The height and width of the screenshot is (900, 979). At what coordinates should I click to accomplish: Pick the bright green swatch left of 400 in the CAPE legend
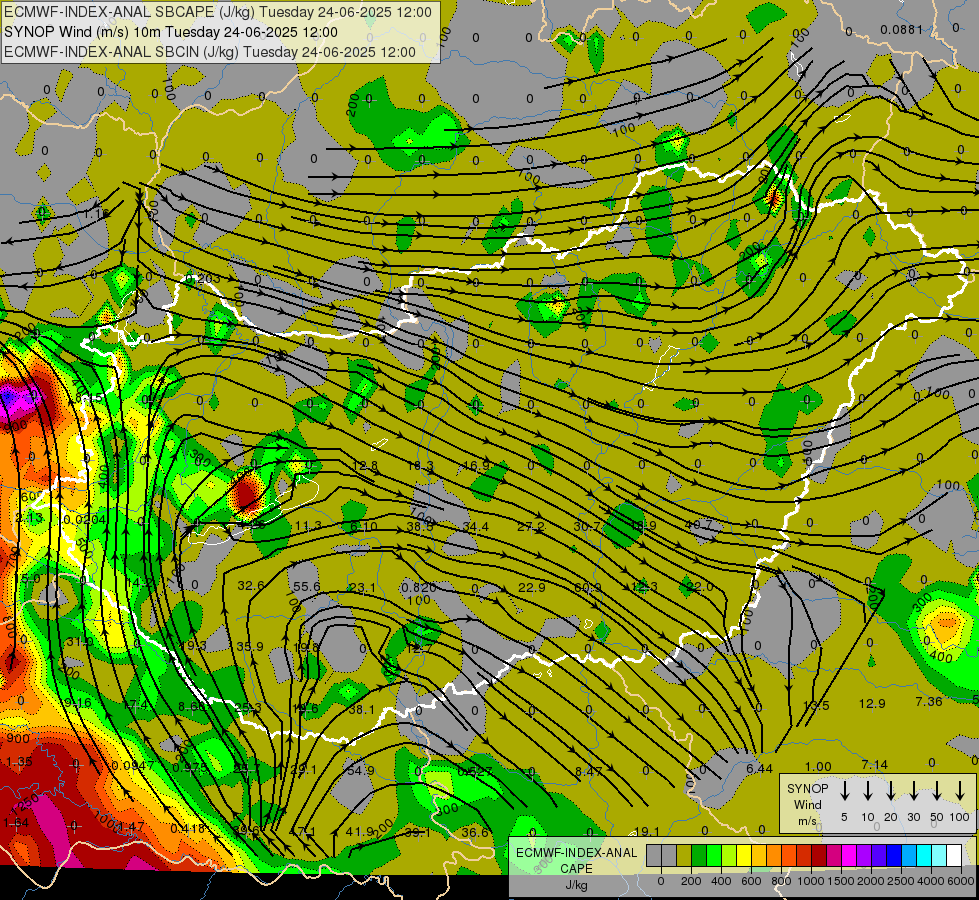click(x=714, y=856)
